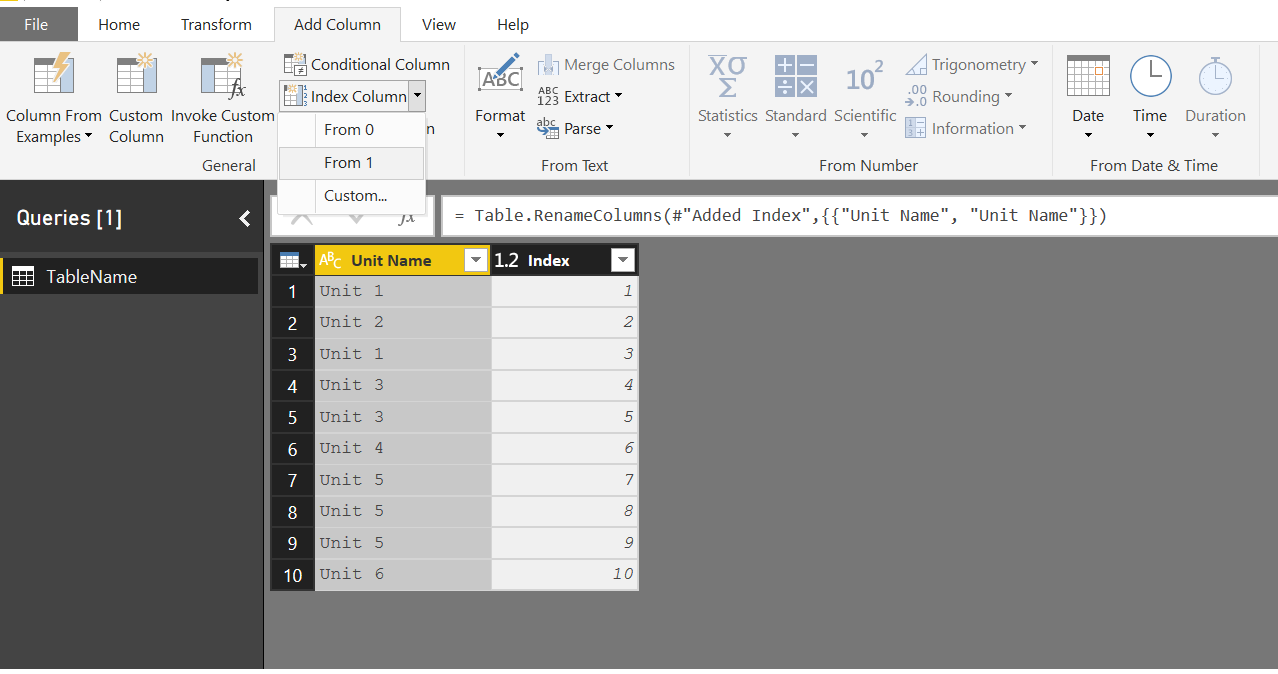This screenshot has width=1278, height=674.
Task: Open the Rounding dropdown
Action: point(959,96)
